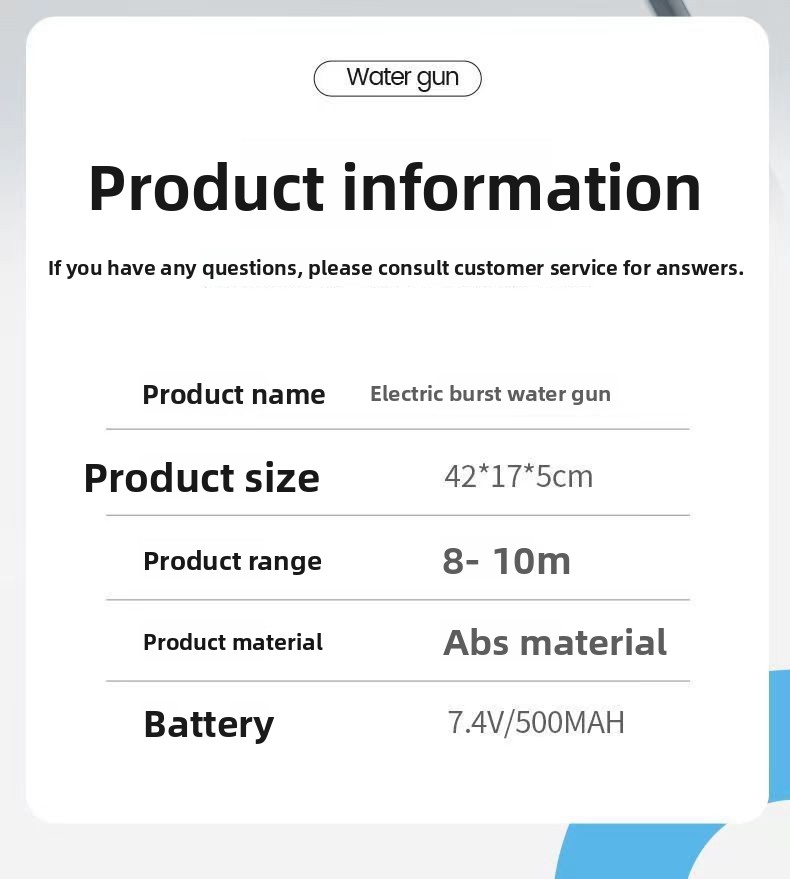
Task: Click the gray diagonal stripe in top-right corner
Action: [667, 8]
